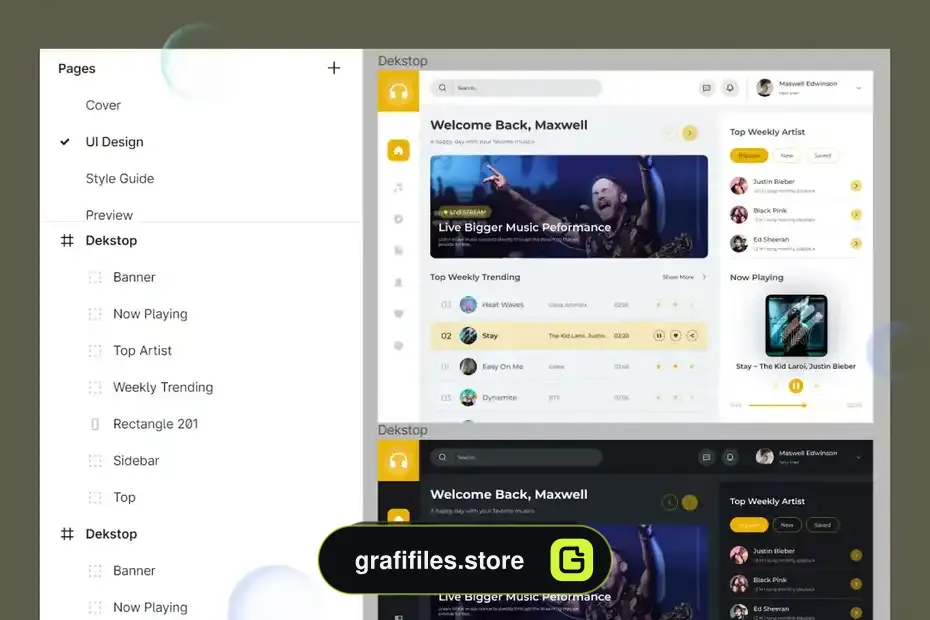
Task: Click the Show More link in Top Weekly Trending
Action: click(x=678, y=277)
